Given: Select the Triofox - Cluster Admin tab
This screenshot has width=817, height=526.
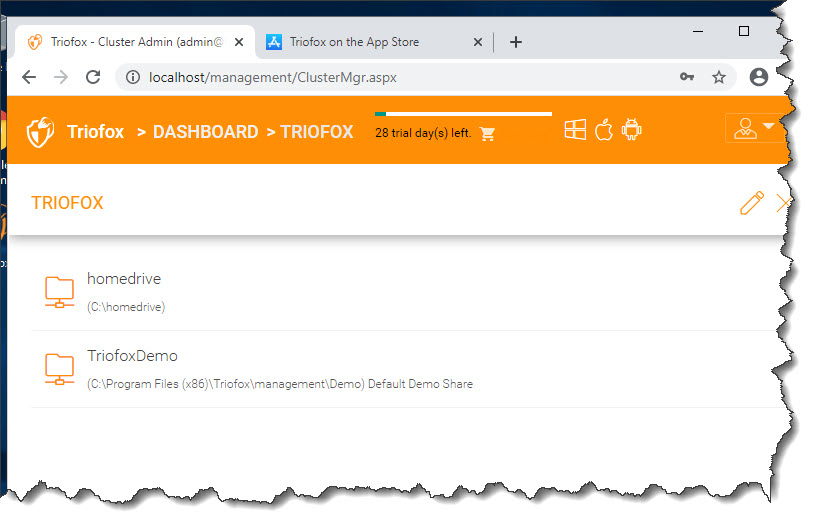Looking at the screenshot, I should (x=135, y=42).
